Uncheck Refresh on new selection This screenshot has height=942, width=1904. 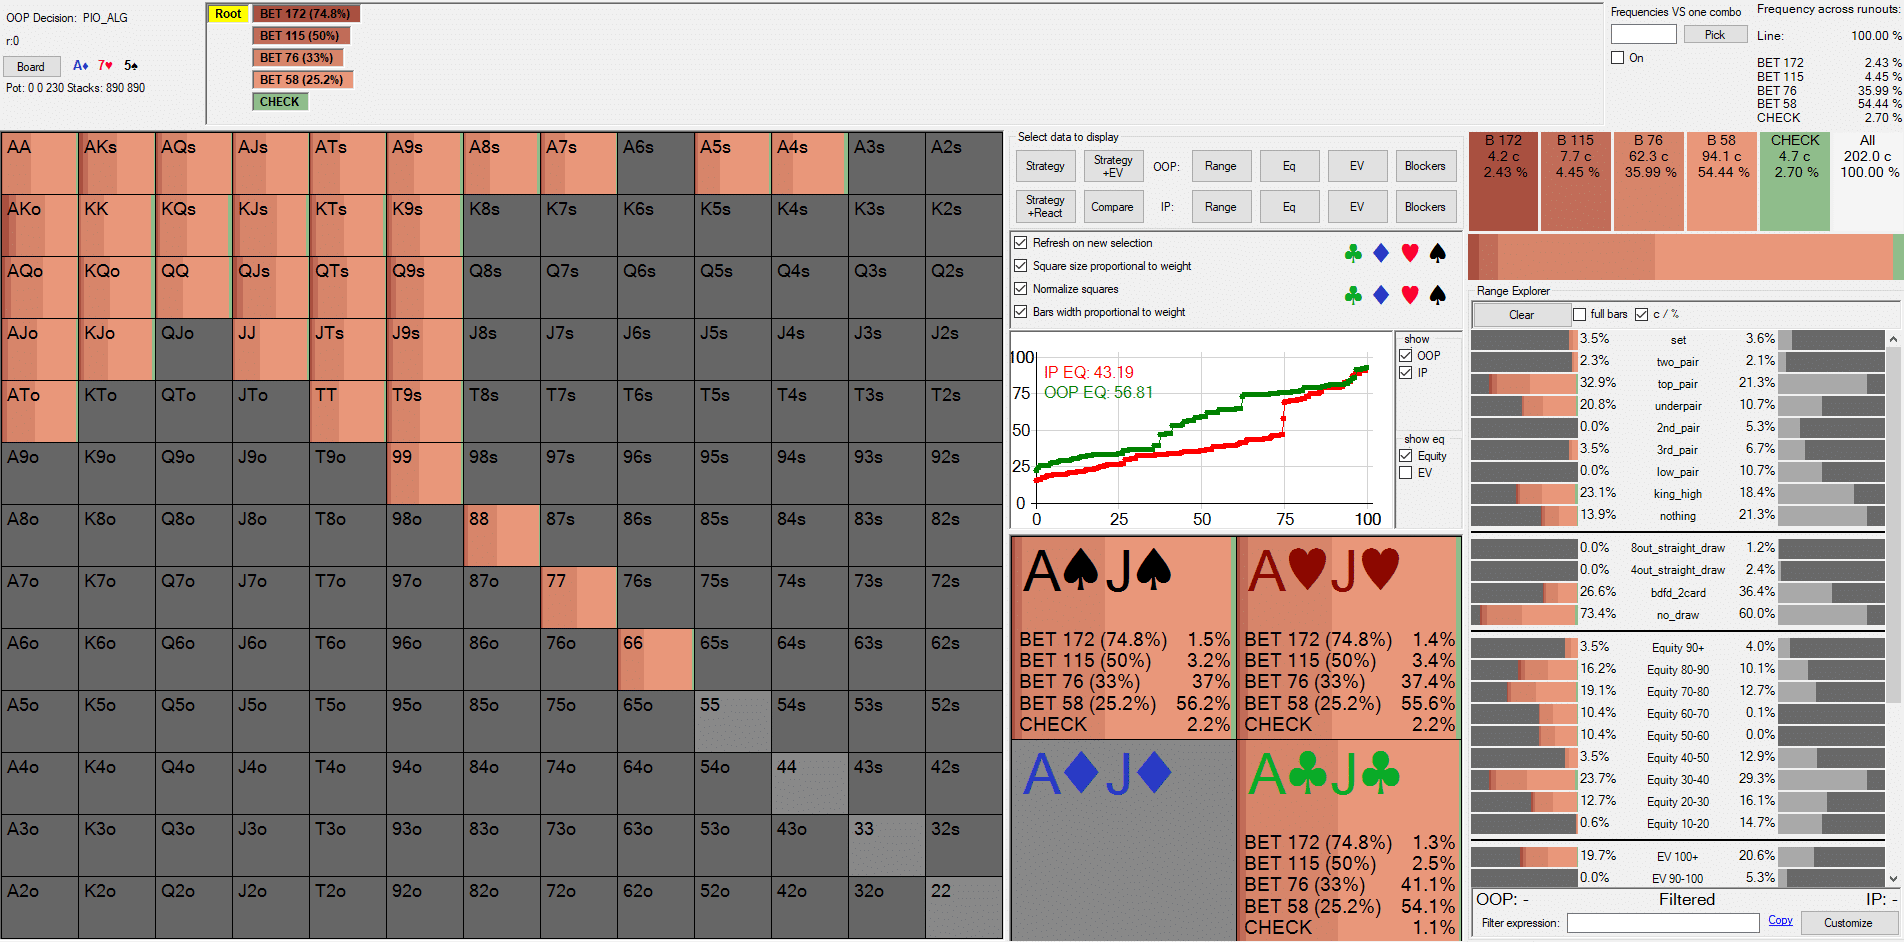[x=1021, y=243]
